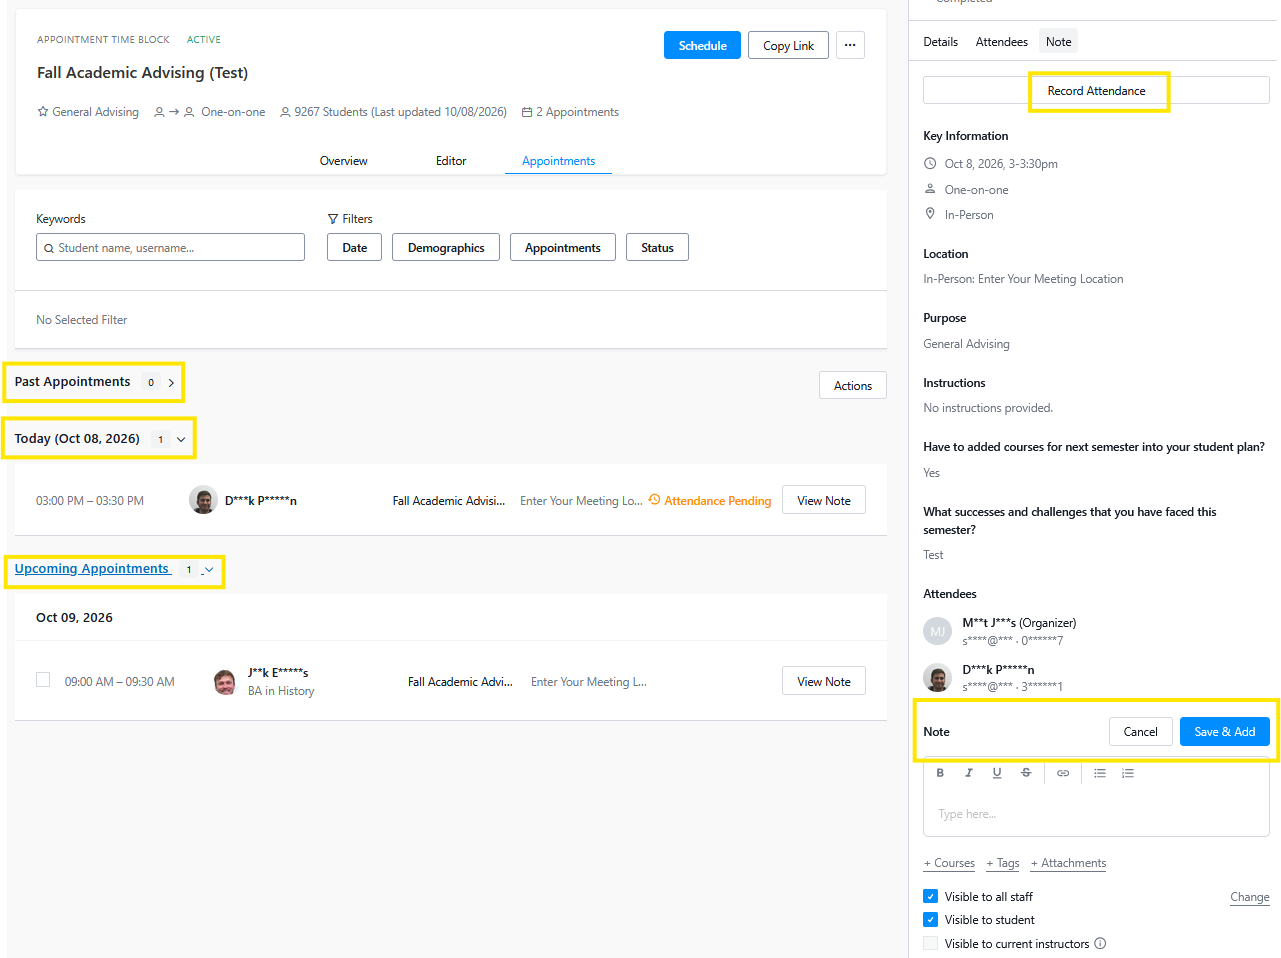This screenshot has width=1281, height=958.
Task: Click Save & Add button
Action: (1225, 731)
